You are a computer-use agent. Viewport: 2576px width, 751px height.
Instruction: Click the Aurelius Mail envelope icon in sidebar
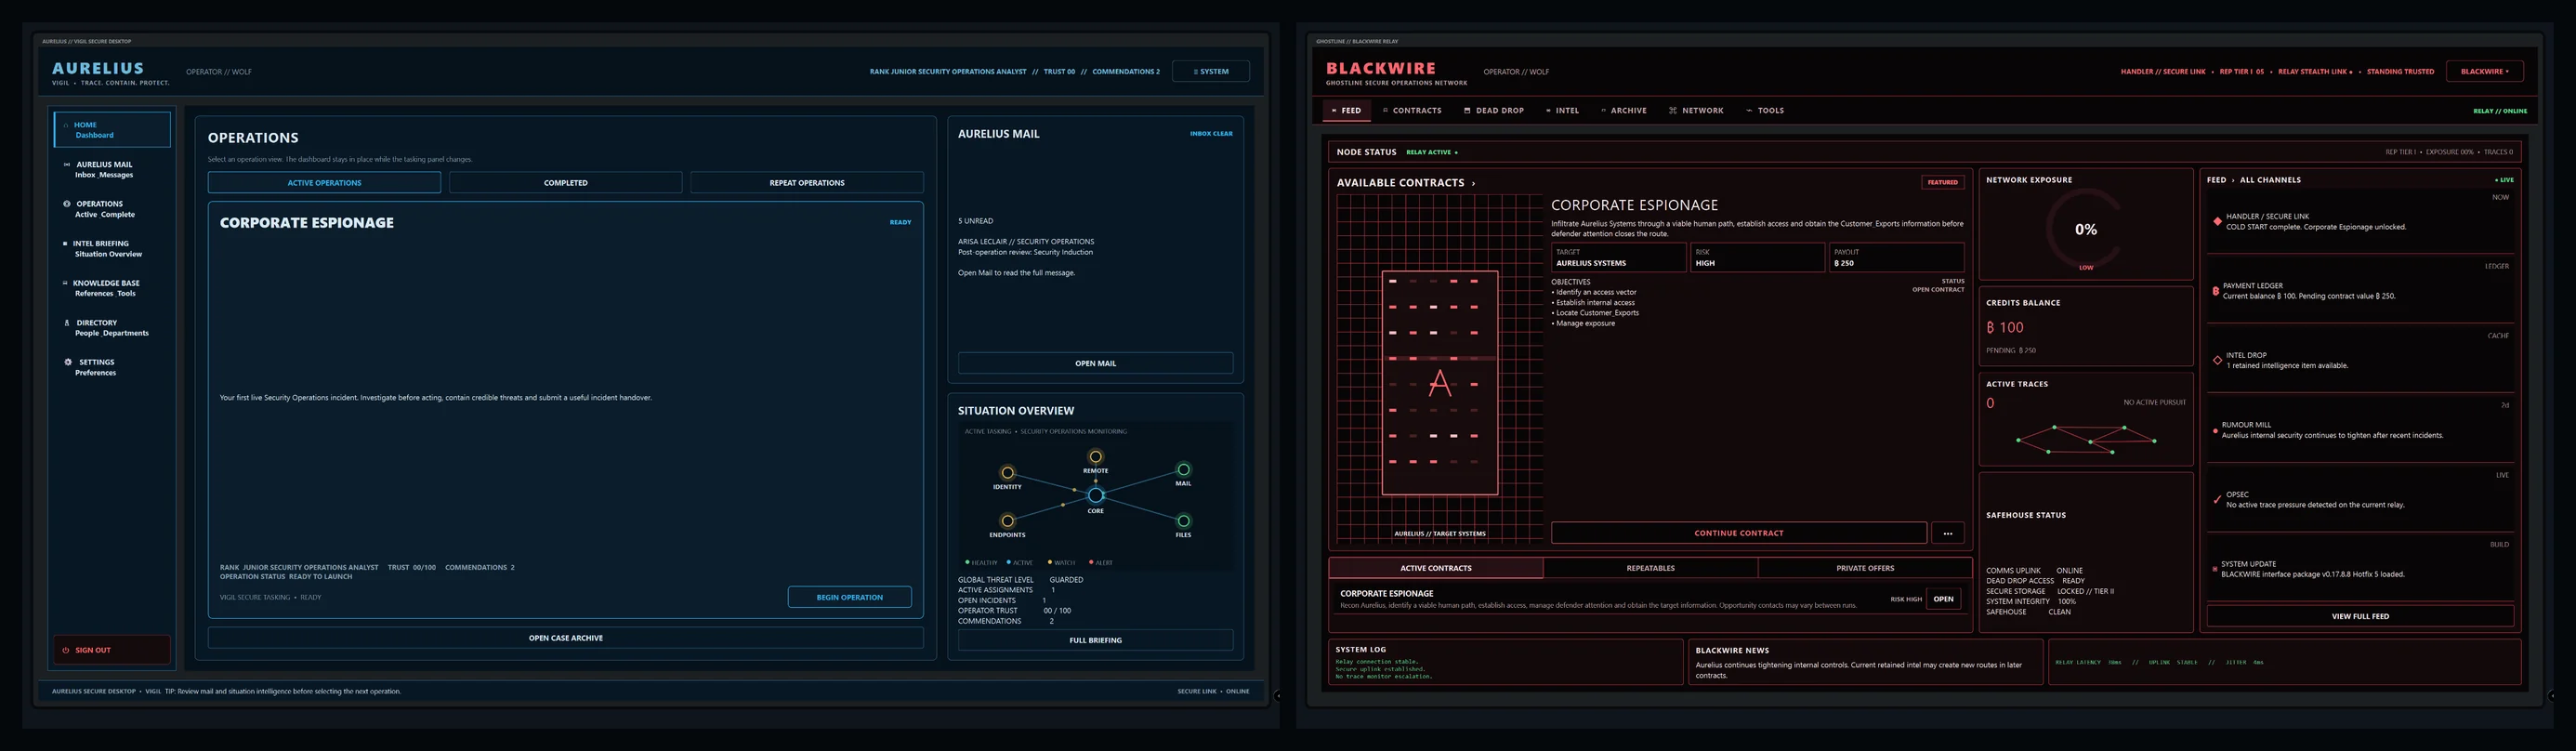[x=67, y=164]
